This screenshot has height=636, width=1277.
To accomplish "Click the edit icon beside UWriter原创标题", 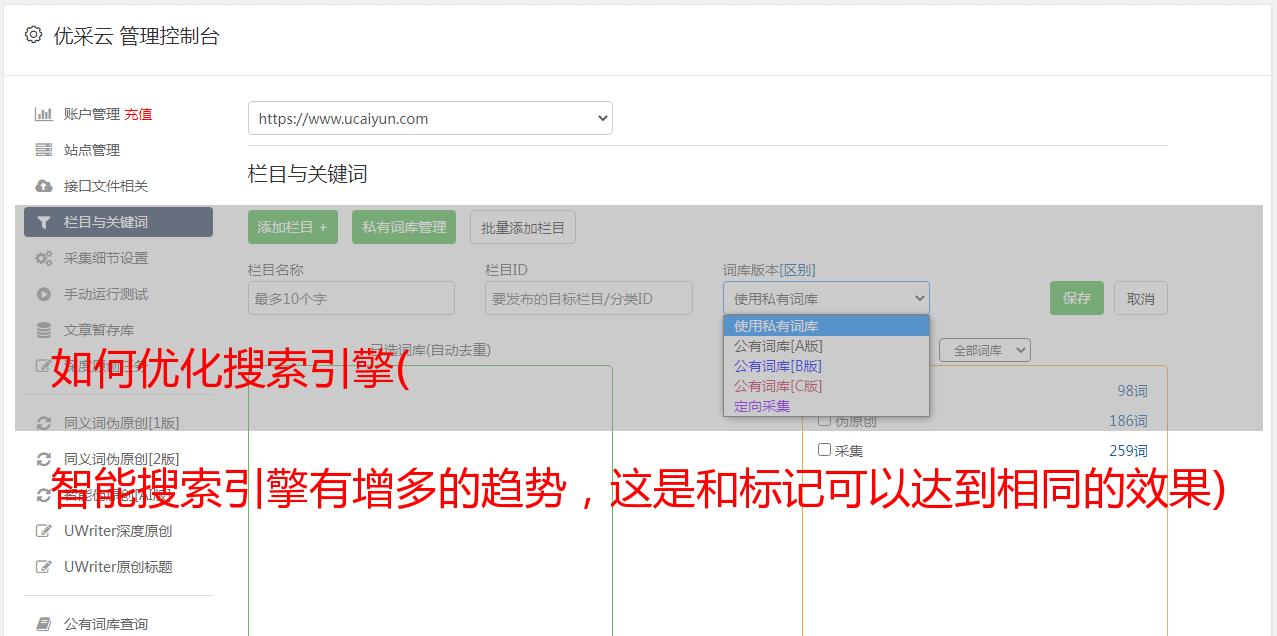I will point(43,567).
